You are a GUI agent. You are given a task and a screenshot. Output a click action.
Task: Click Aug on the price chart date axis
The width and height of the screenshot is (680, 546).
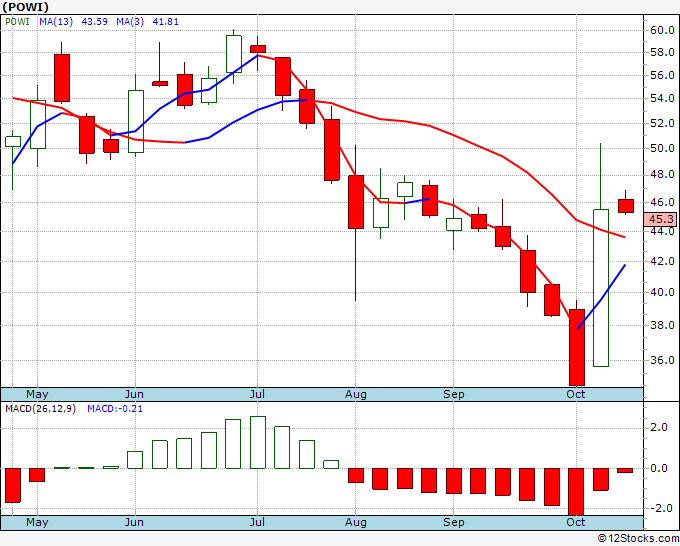click(x=356, y=394)
